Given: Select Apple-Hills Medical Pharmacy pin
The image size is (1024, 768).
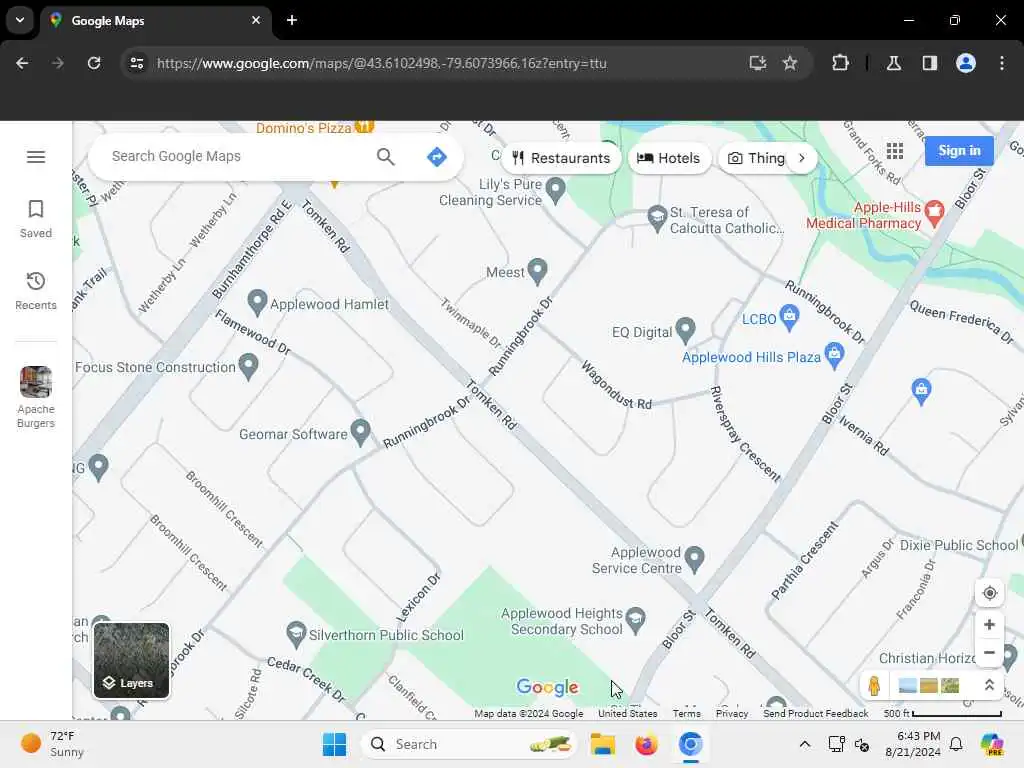Looking at the screenshot, I should click(x=935, y=213).
